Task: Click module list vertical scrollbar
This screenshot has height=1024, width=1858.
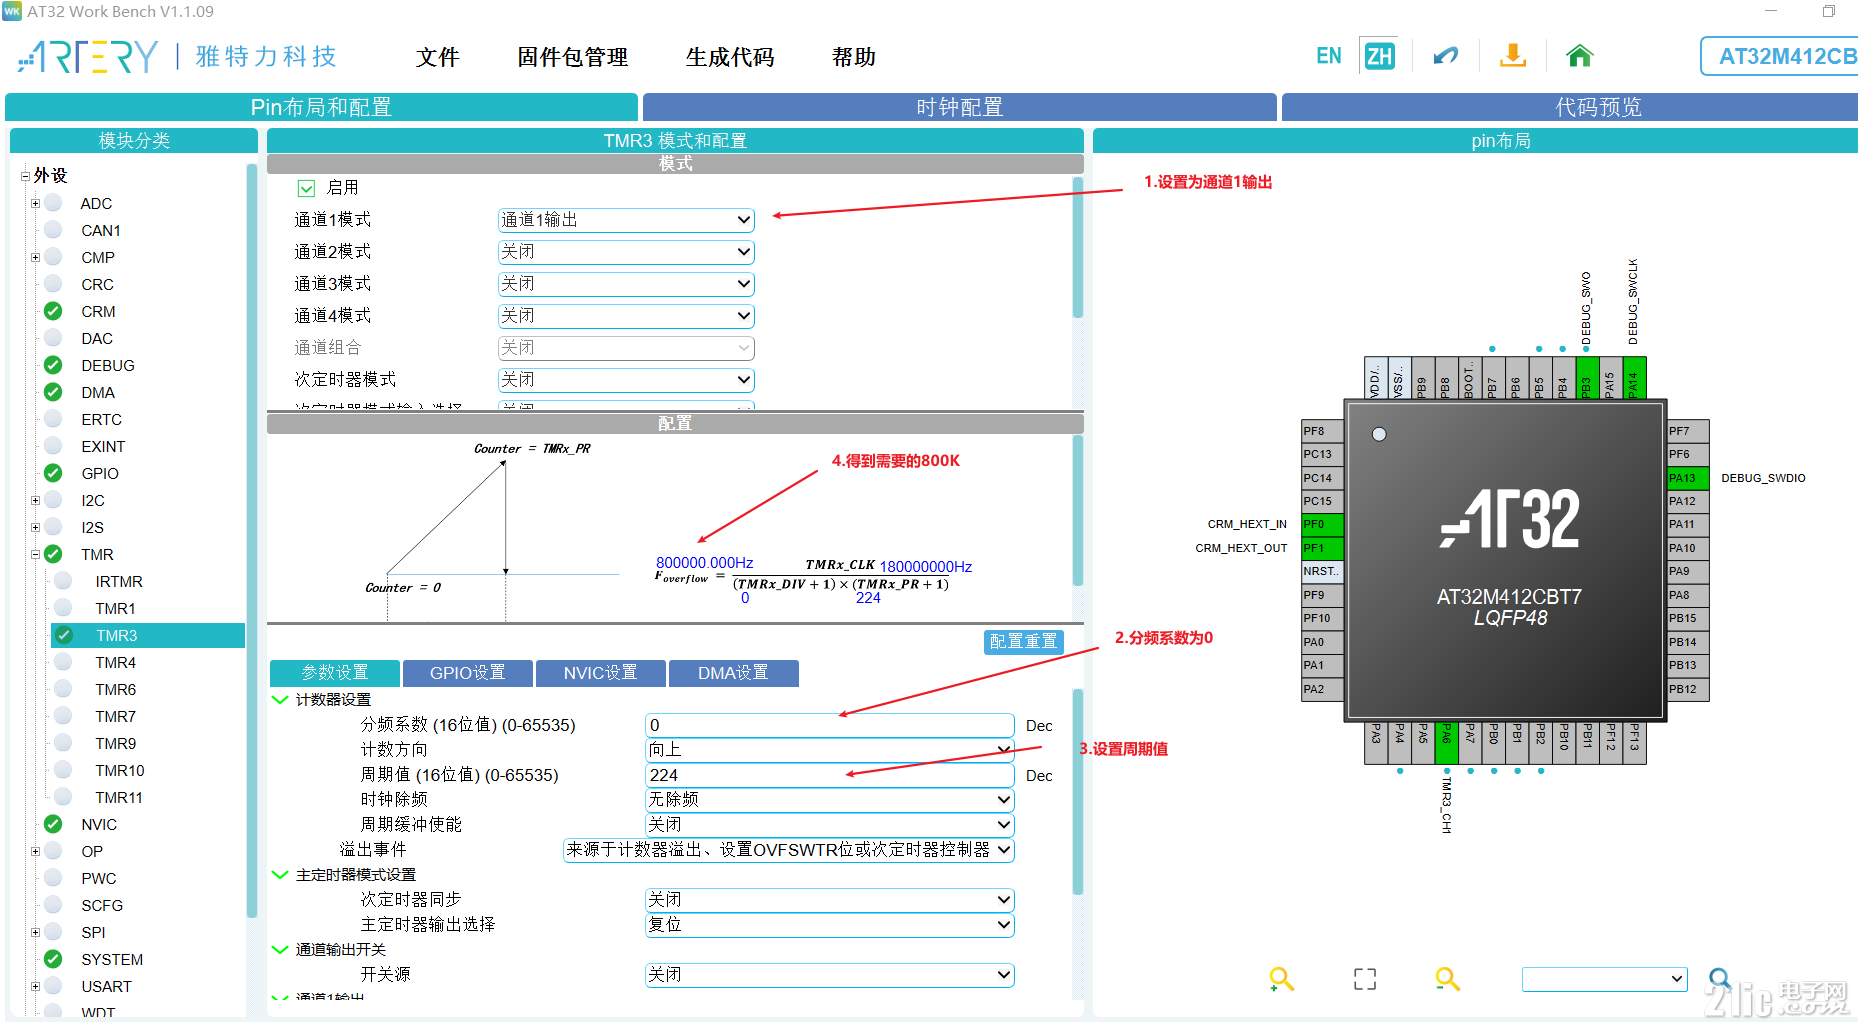Action: click(x=252, y=540)
